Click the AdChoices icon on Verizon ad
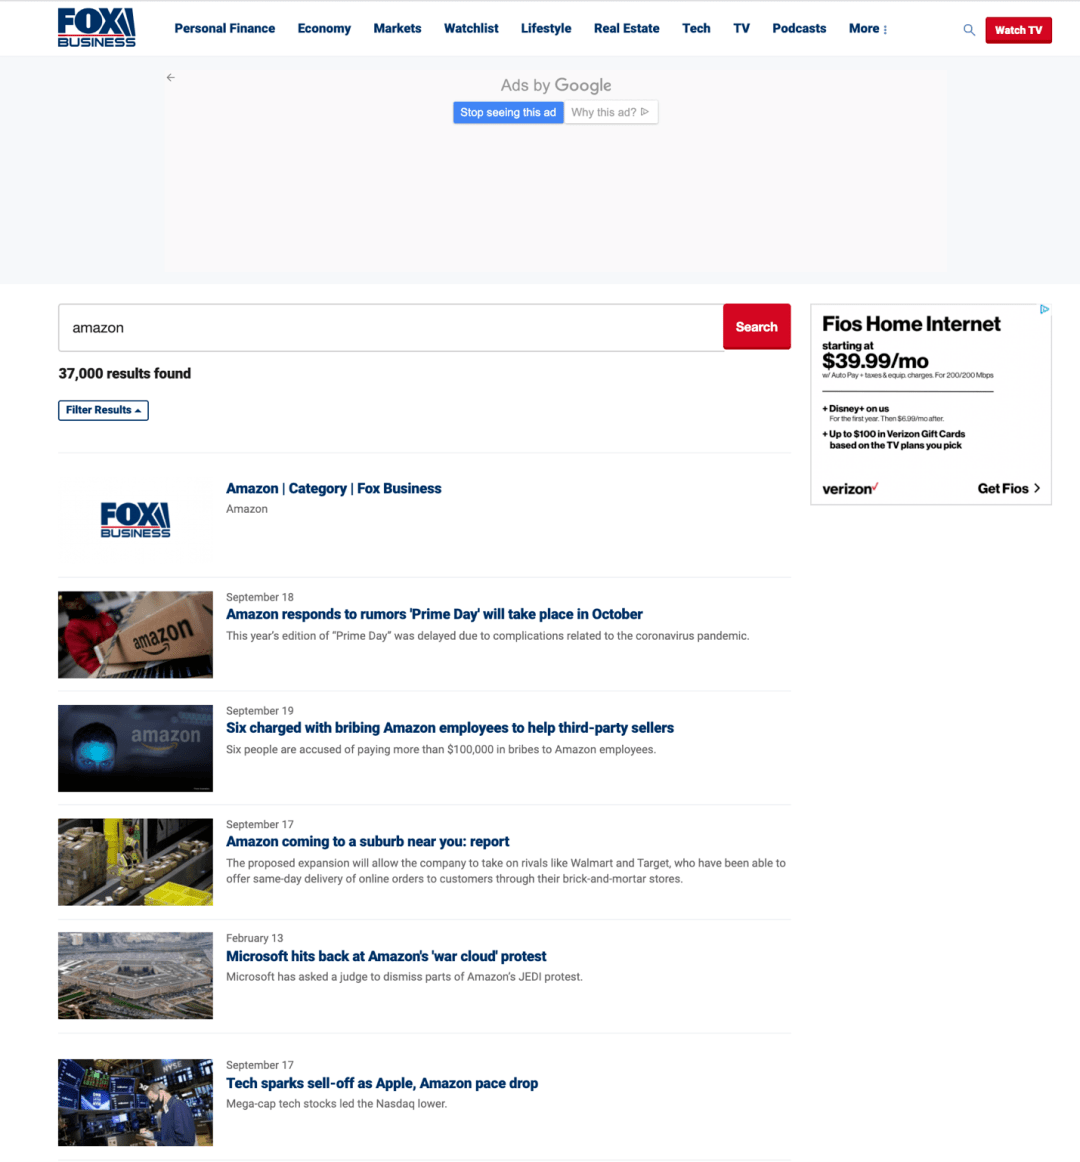The width and height of the screenshot is (1080, 1162). (1044, 309)
